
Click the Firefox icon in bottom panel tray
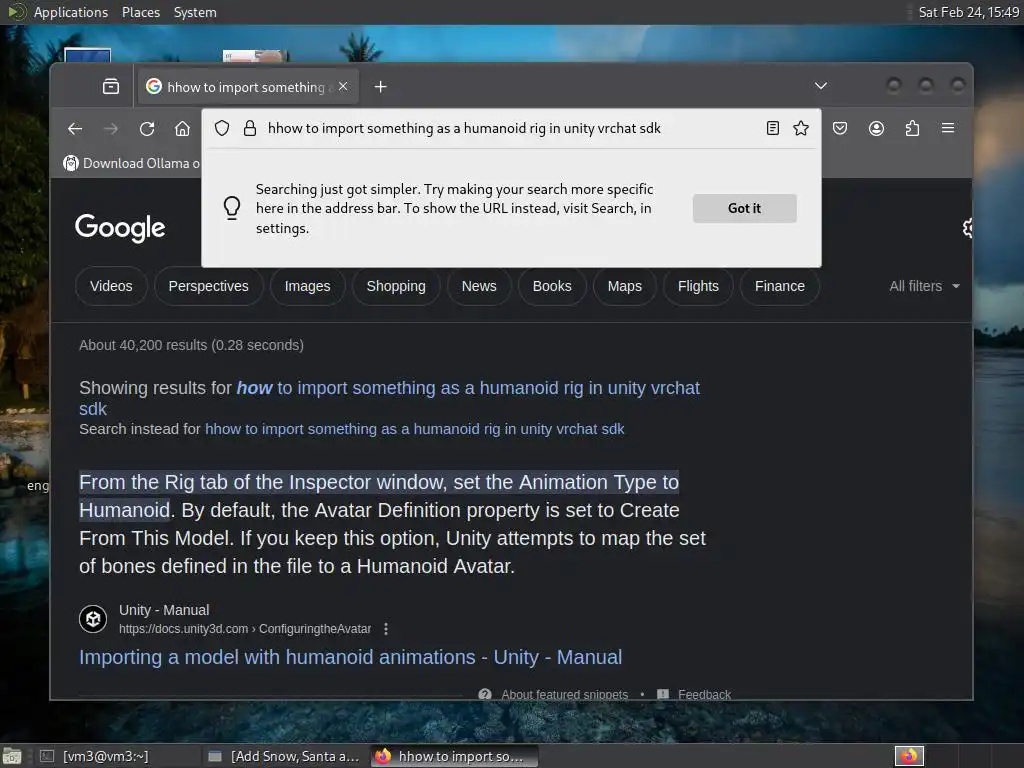point(909,756)
